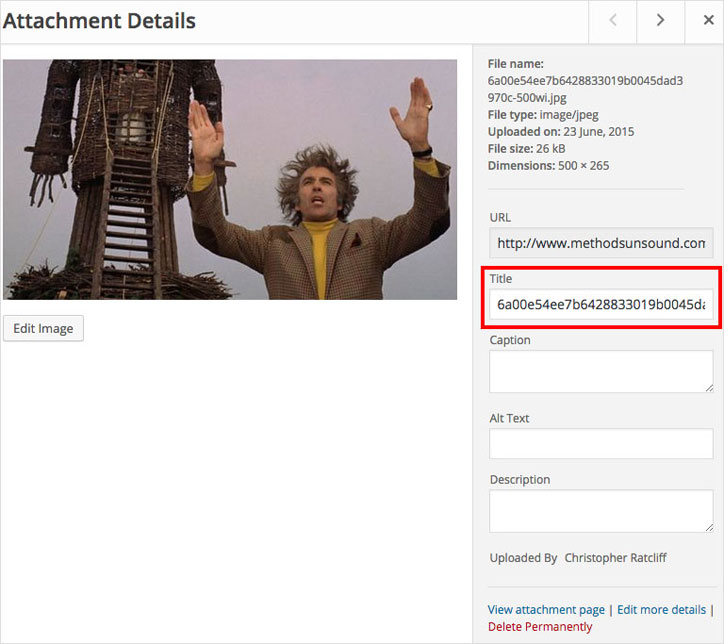Go to next attachment arrow
The width and height of the screenshot is (724, 644).
pos(660,20)
